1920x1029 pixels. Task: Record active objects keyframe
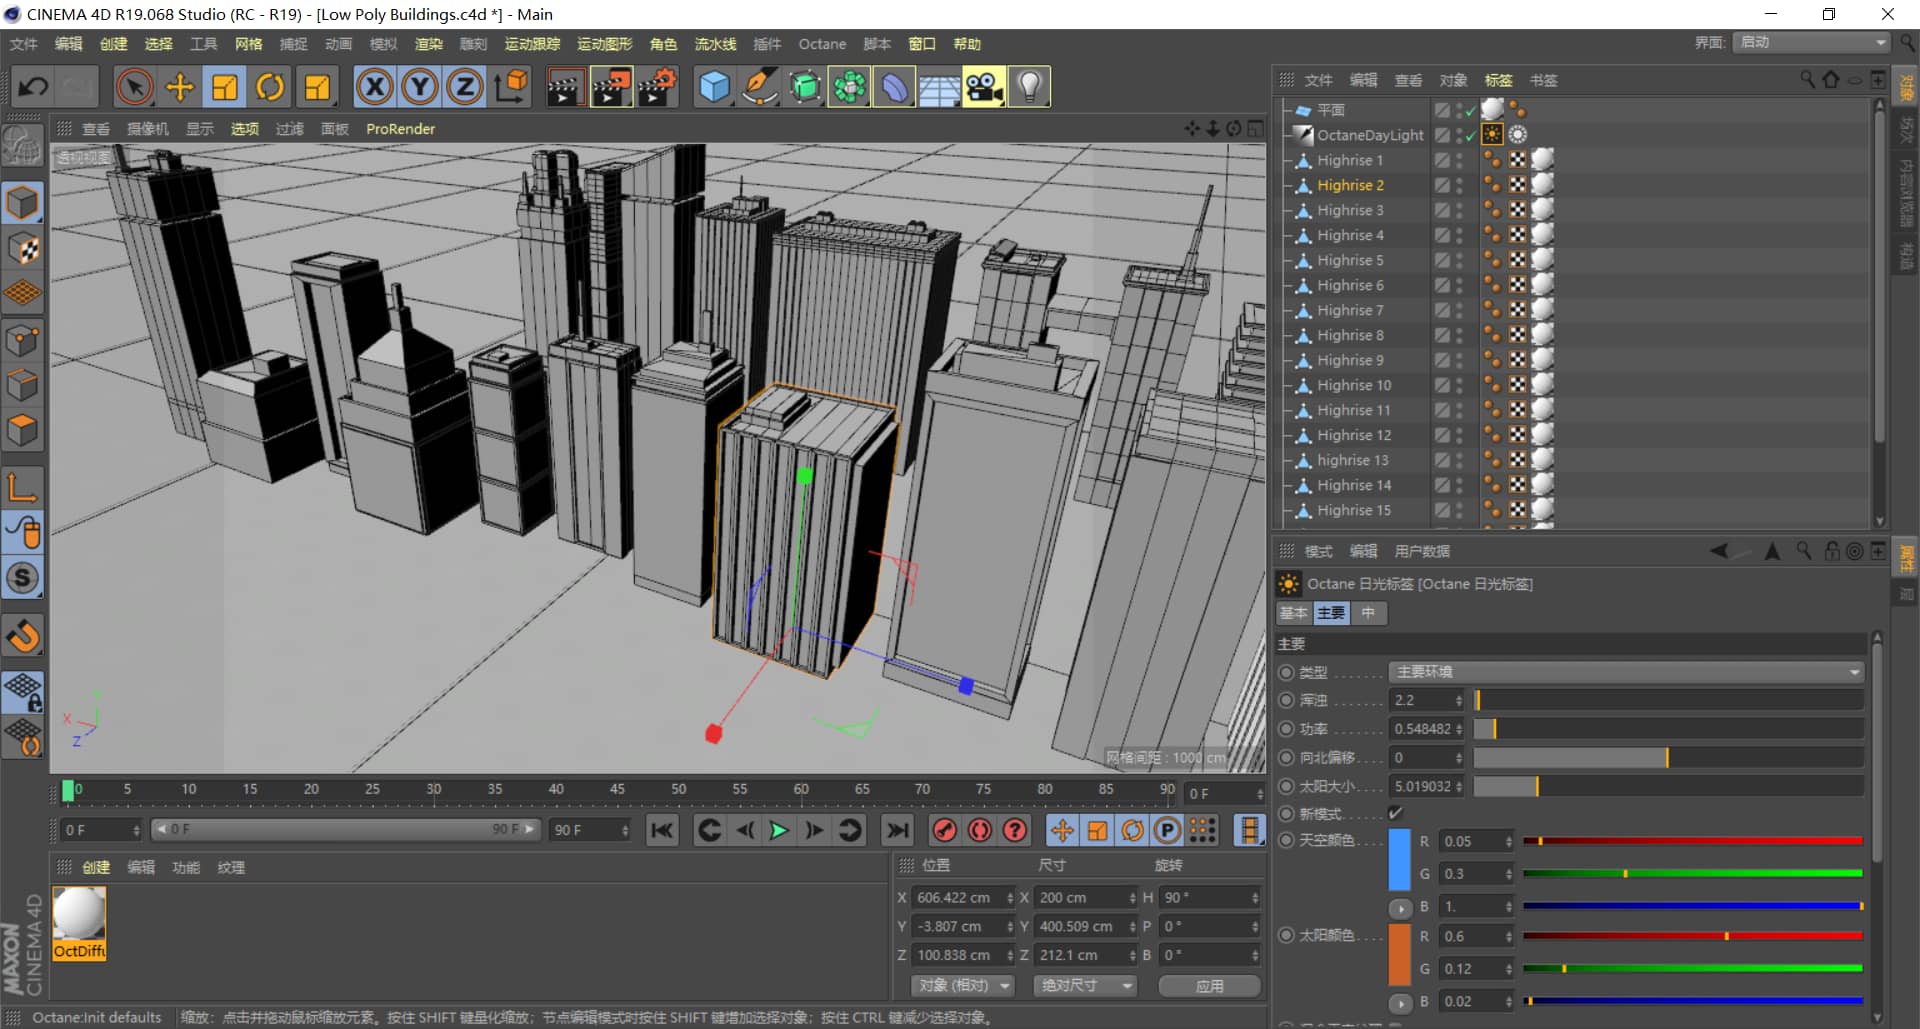coord(944,830)
